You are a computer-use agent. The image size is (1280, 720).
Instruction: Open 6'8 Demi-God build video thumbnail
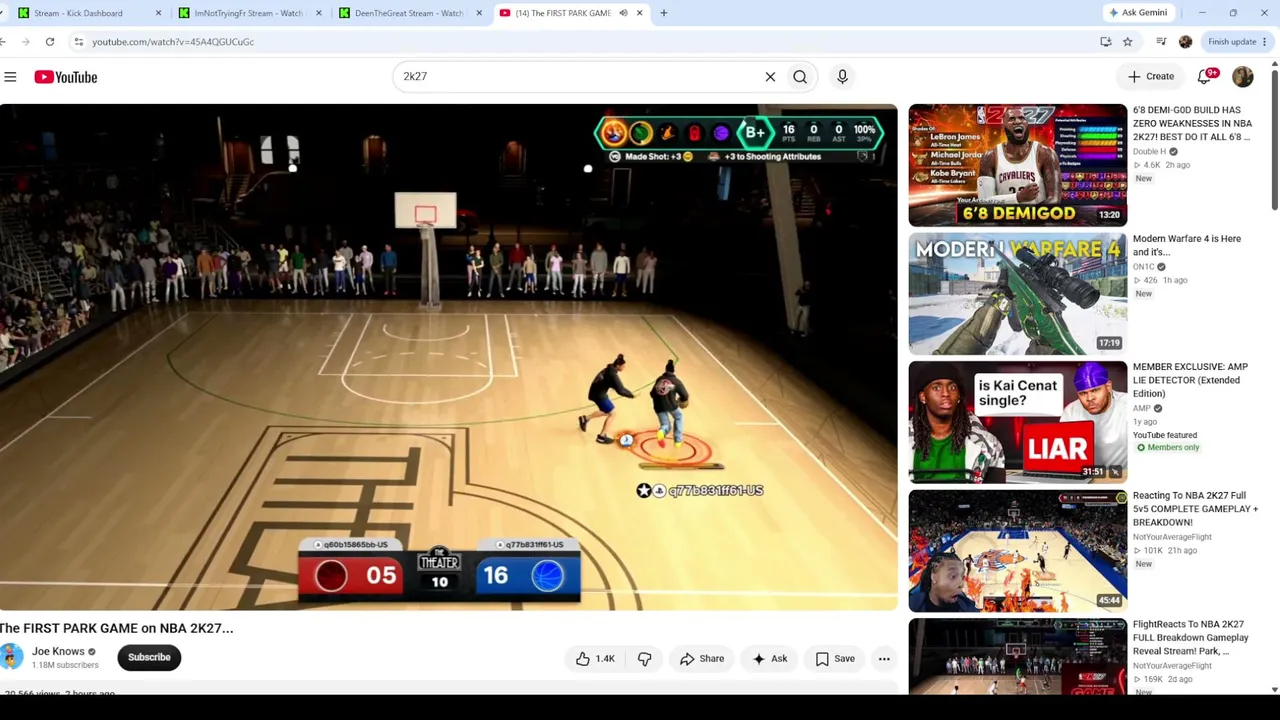tap(1017, 165)
